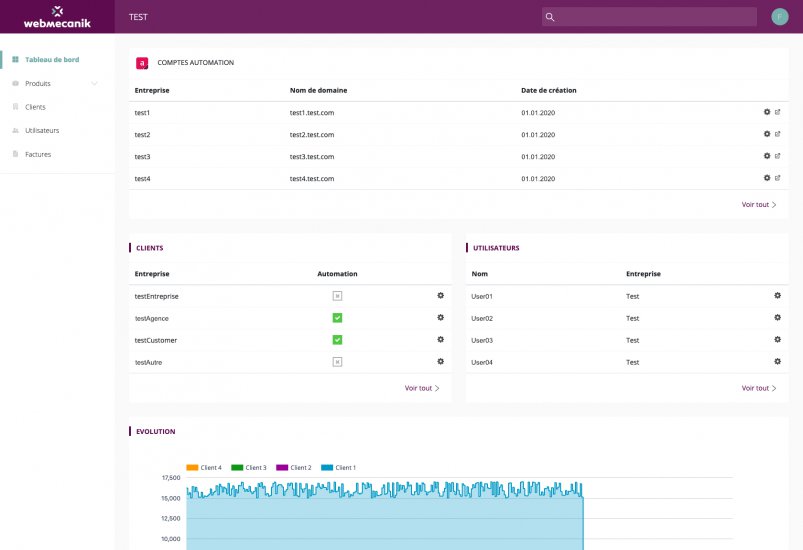The image size is (803, 550).
Task: Click inside the header search field
Action: (x=649, y=17)
